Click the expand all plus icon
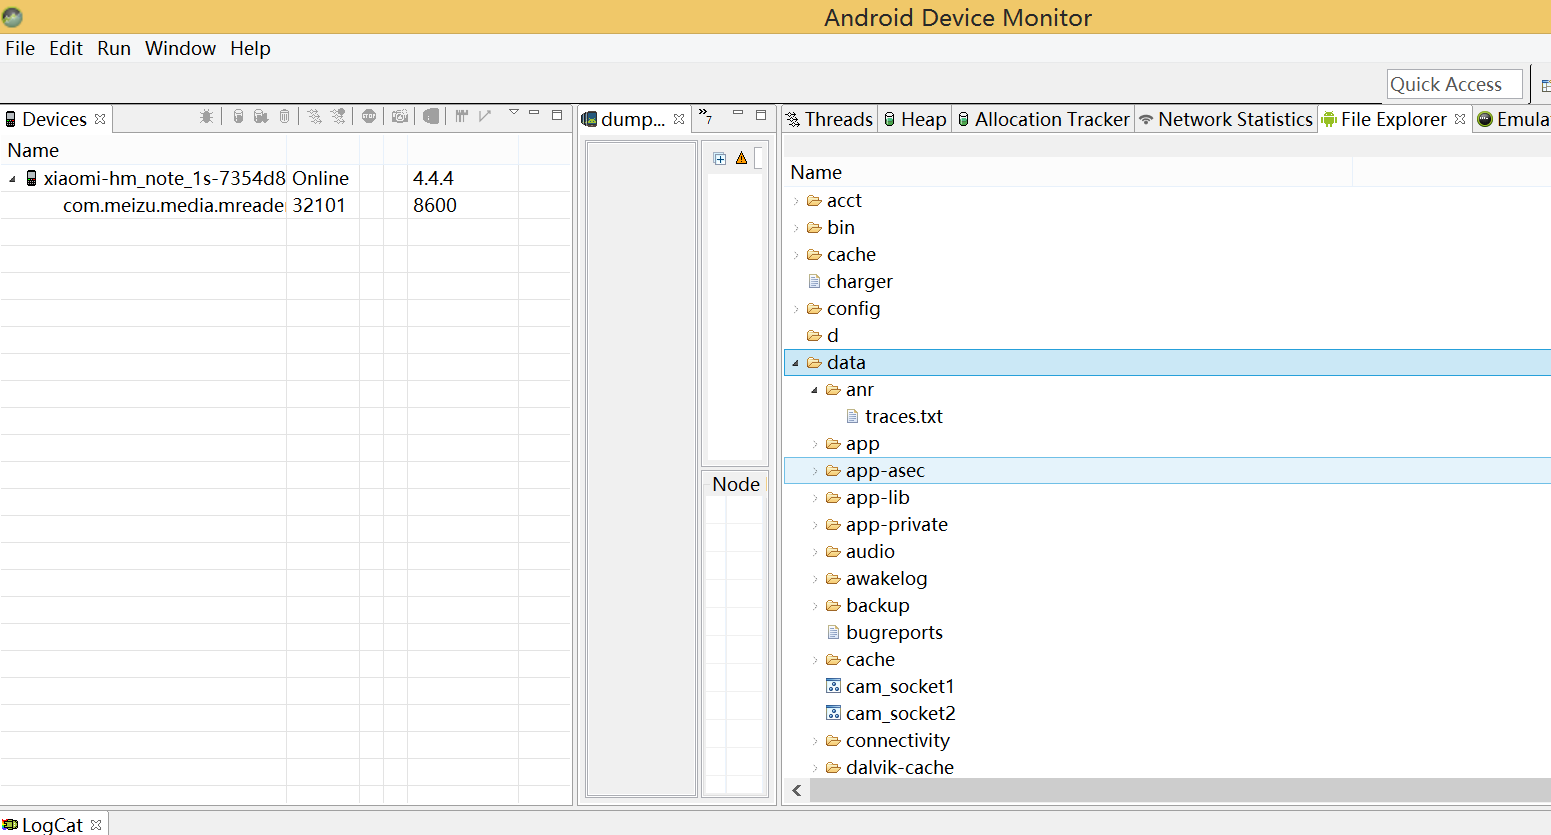The height and width of the screenshot is (835, 1551). 719,158
